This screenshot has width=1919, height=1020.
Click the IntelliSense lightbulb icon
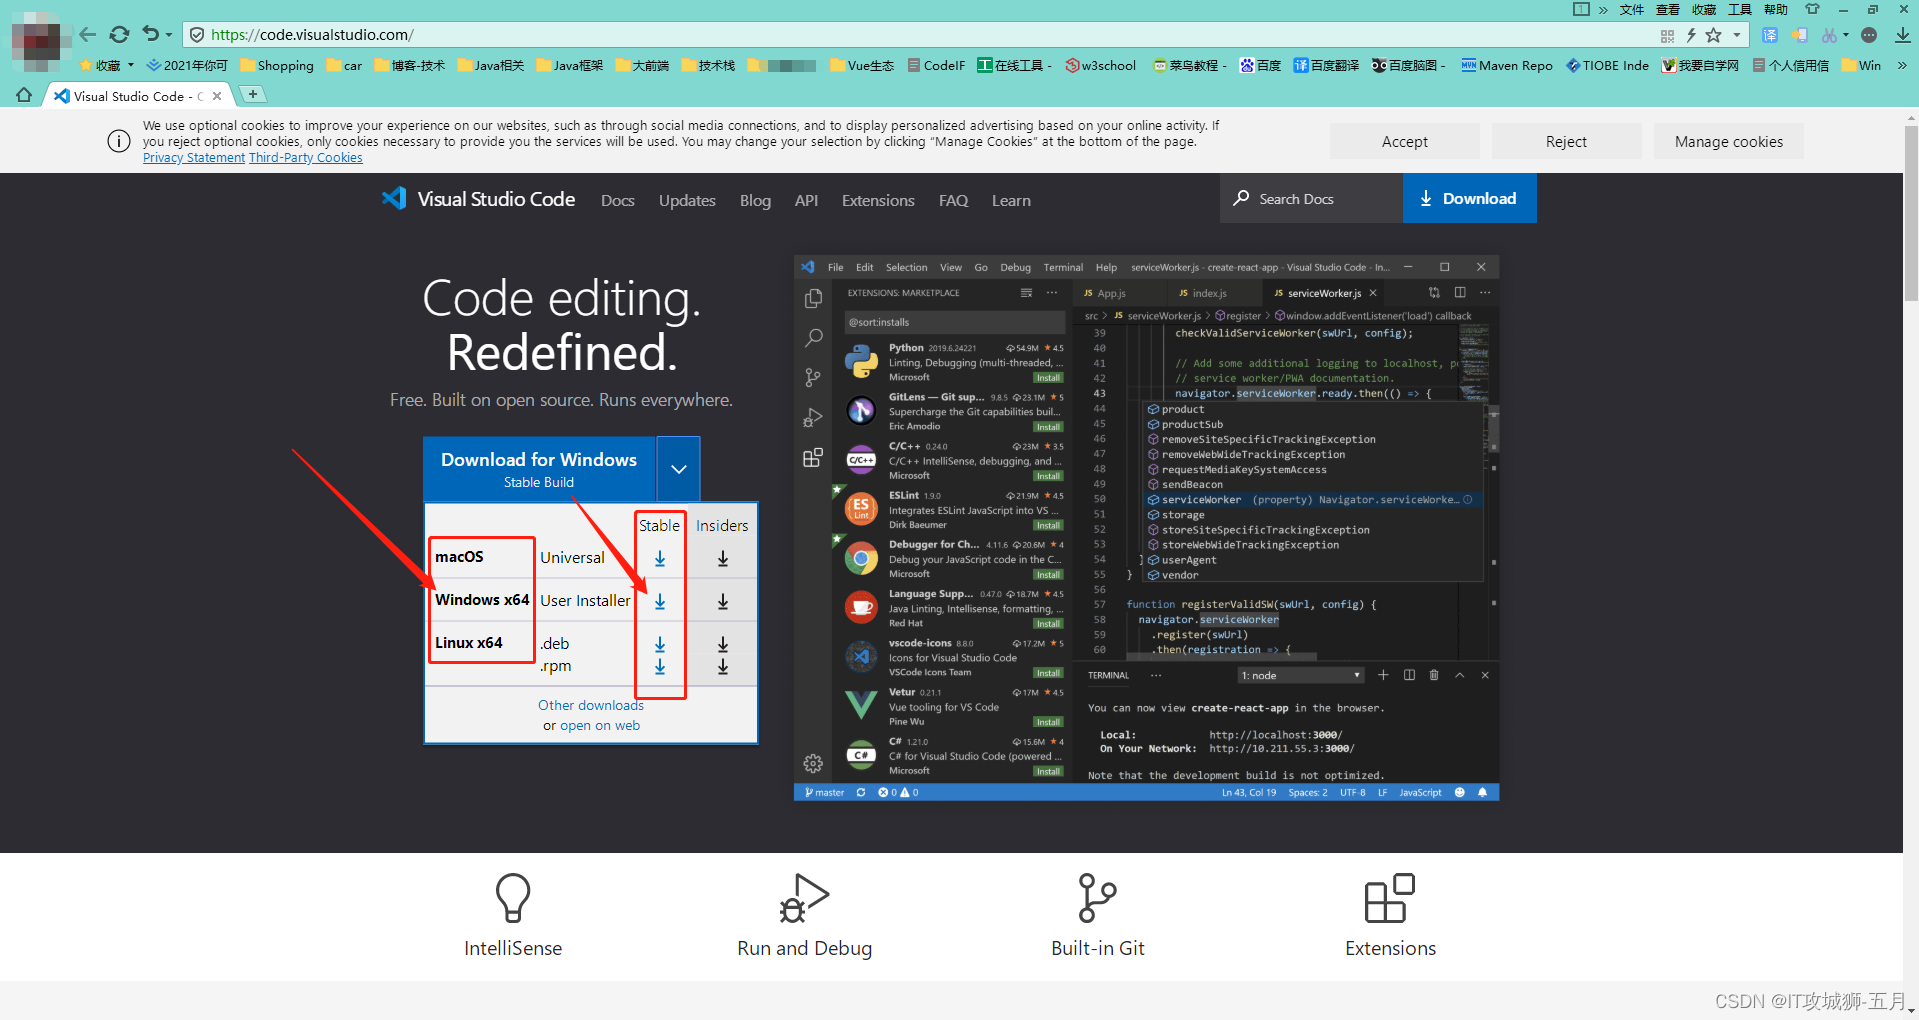(x=513, y=898)
